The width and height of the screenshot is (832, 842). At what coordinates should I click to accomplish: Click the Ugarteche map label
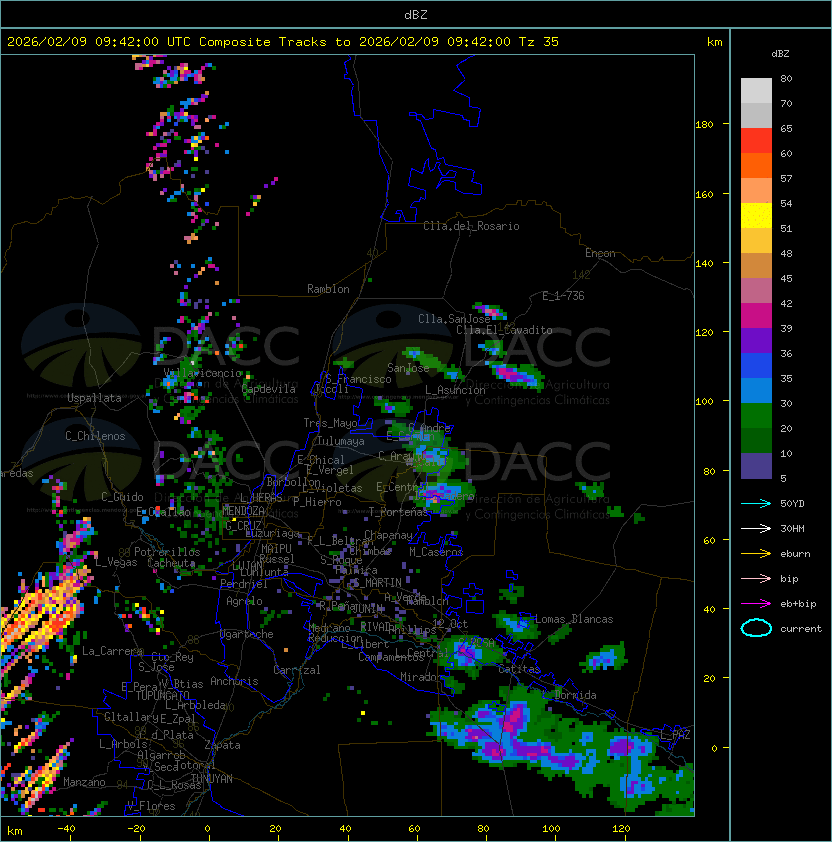click(x=246, y=634)
